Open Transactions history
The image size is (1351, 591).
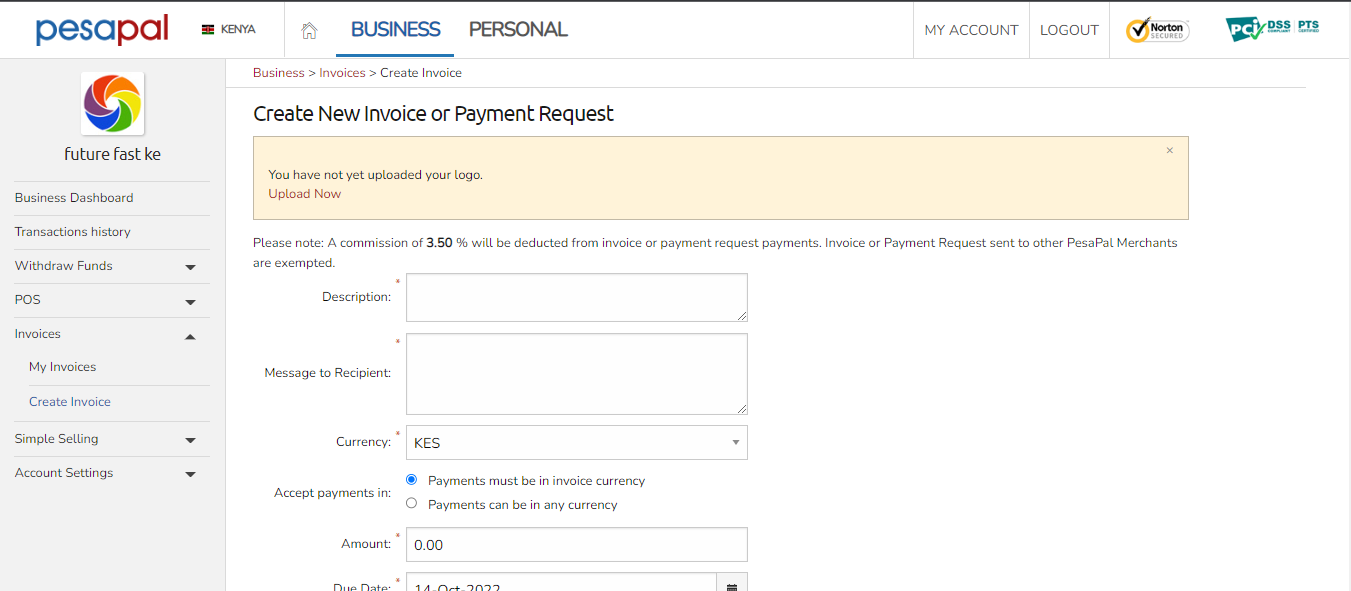(73, 232)
